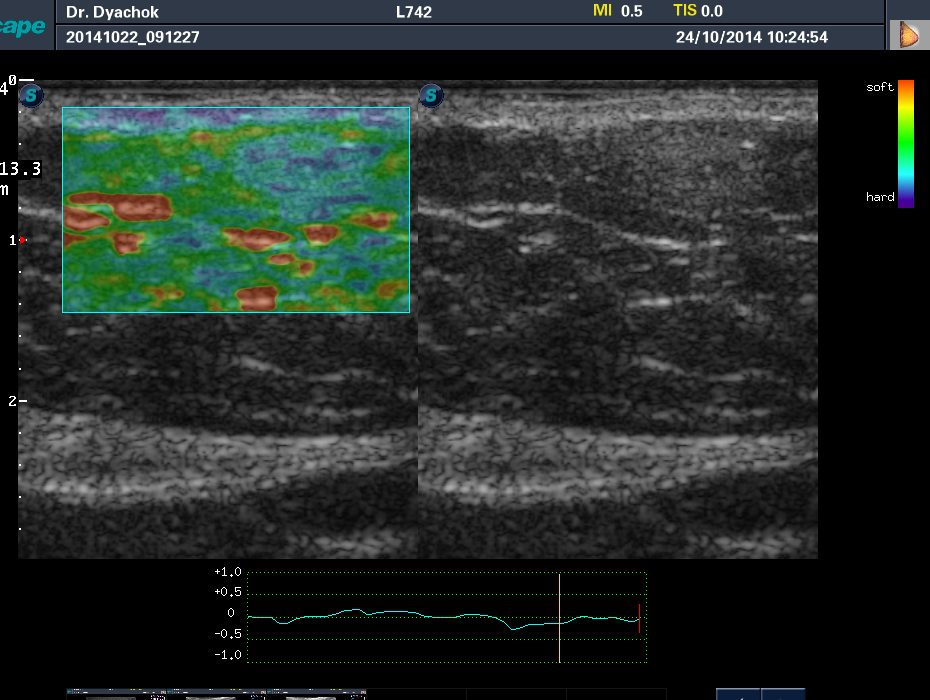Click the date and time display
The image size is (930, 700).
(x=751, y=37)
